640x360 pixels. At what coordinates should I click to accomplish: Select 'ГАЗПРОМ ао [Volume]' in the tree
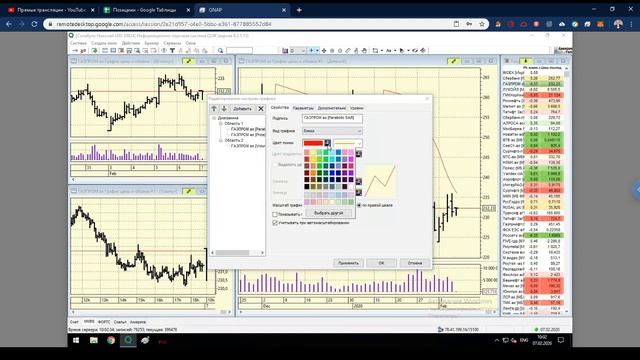click(248, 146)
